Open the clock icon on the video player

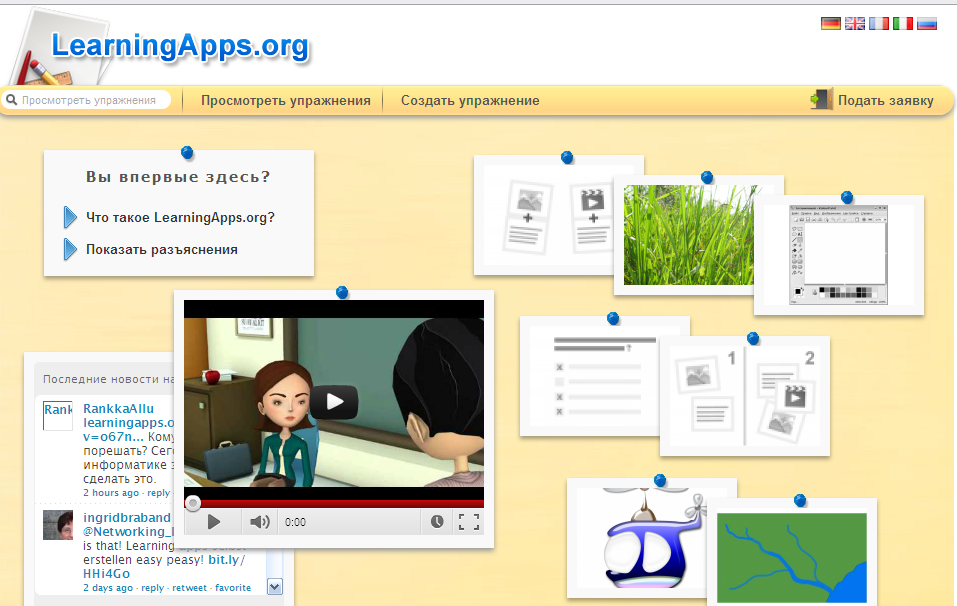click(x=437, y=521)
